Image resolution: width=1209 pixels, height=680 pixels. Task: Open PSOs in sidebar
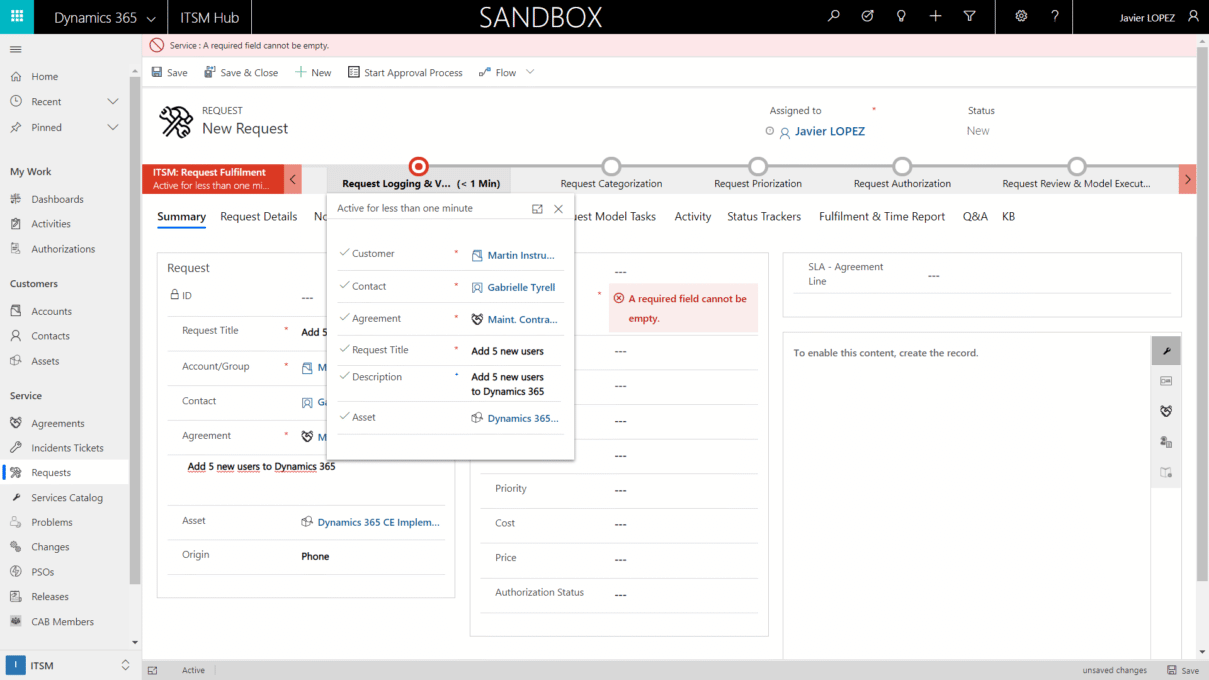coord(43,572)
